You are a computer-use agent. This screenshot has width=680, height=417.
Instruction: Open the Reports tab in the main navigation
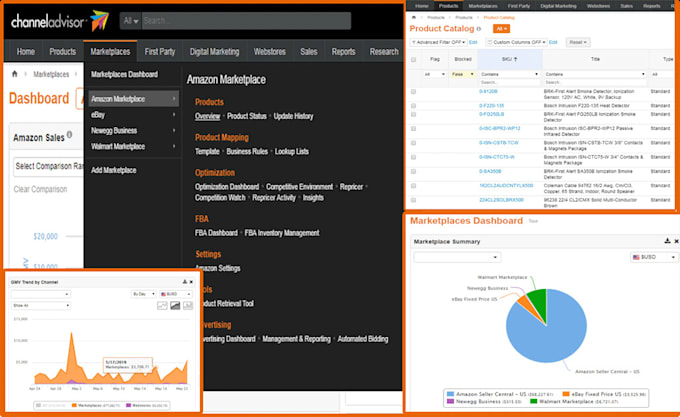pyautogui.click(x=343, y=52)
